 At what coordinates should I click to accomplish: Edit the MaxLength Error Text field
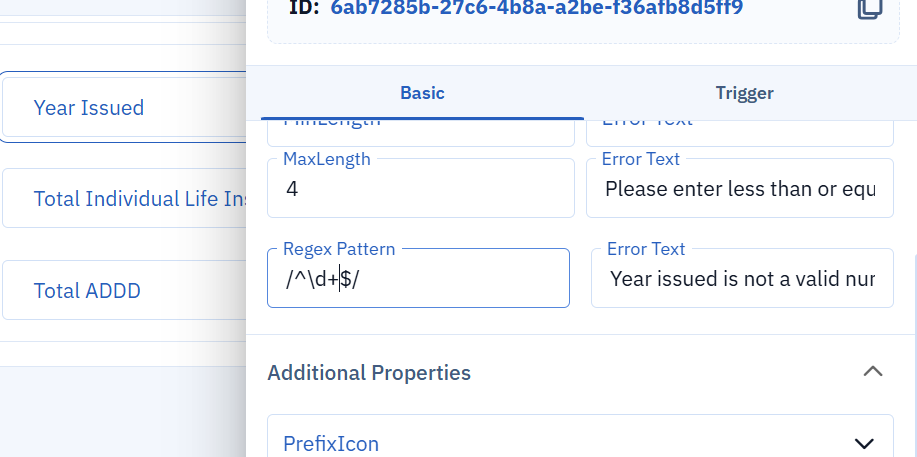pyautogui.click(x=740, y=188)
